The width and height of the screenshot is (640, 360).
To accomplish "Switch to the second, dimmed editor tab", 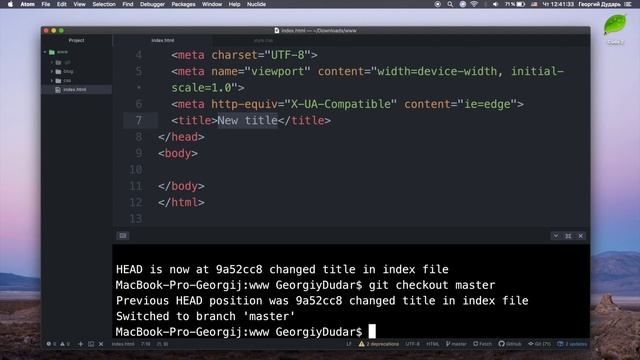I will [263, 40].
